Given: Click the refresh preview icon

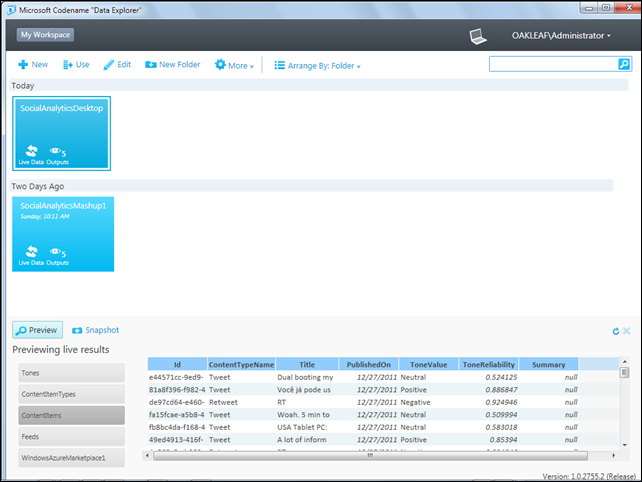Looking at the screenshot, I should click(x=616, y=330).
